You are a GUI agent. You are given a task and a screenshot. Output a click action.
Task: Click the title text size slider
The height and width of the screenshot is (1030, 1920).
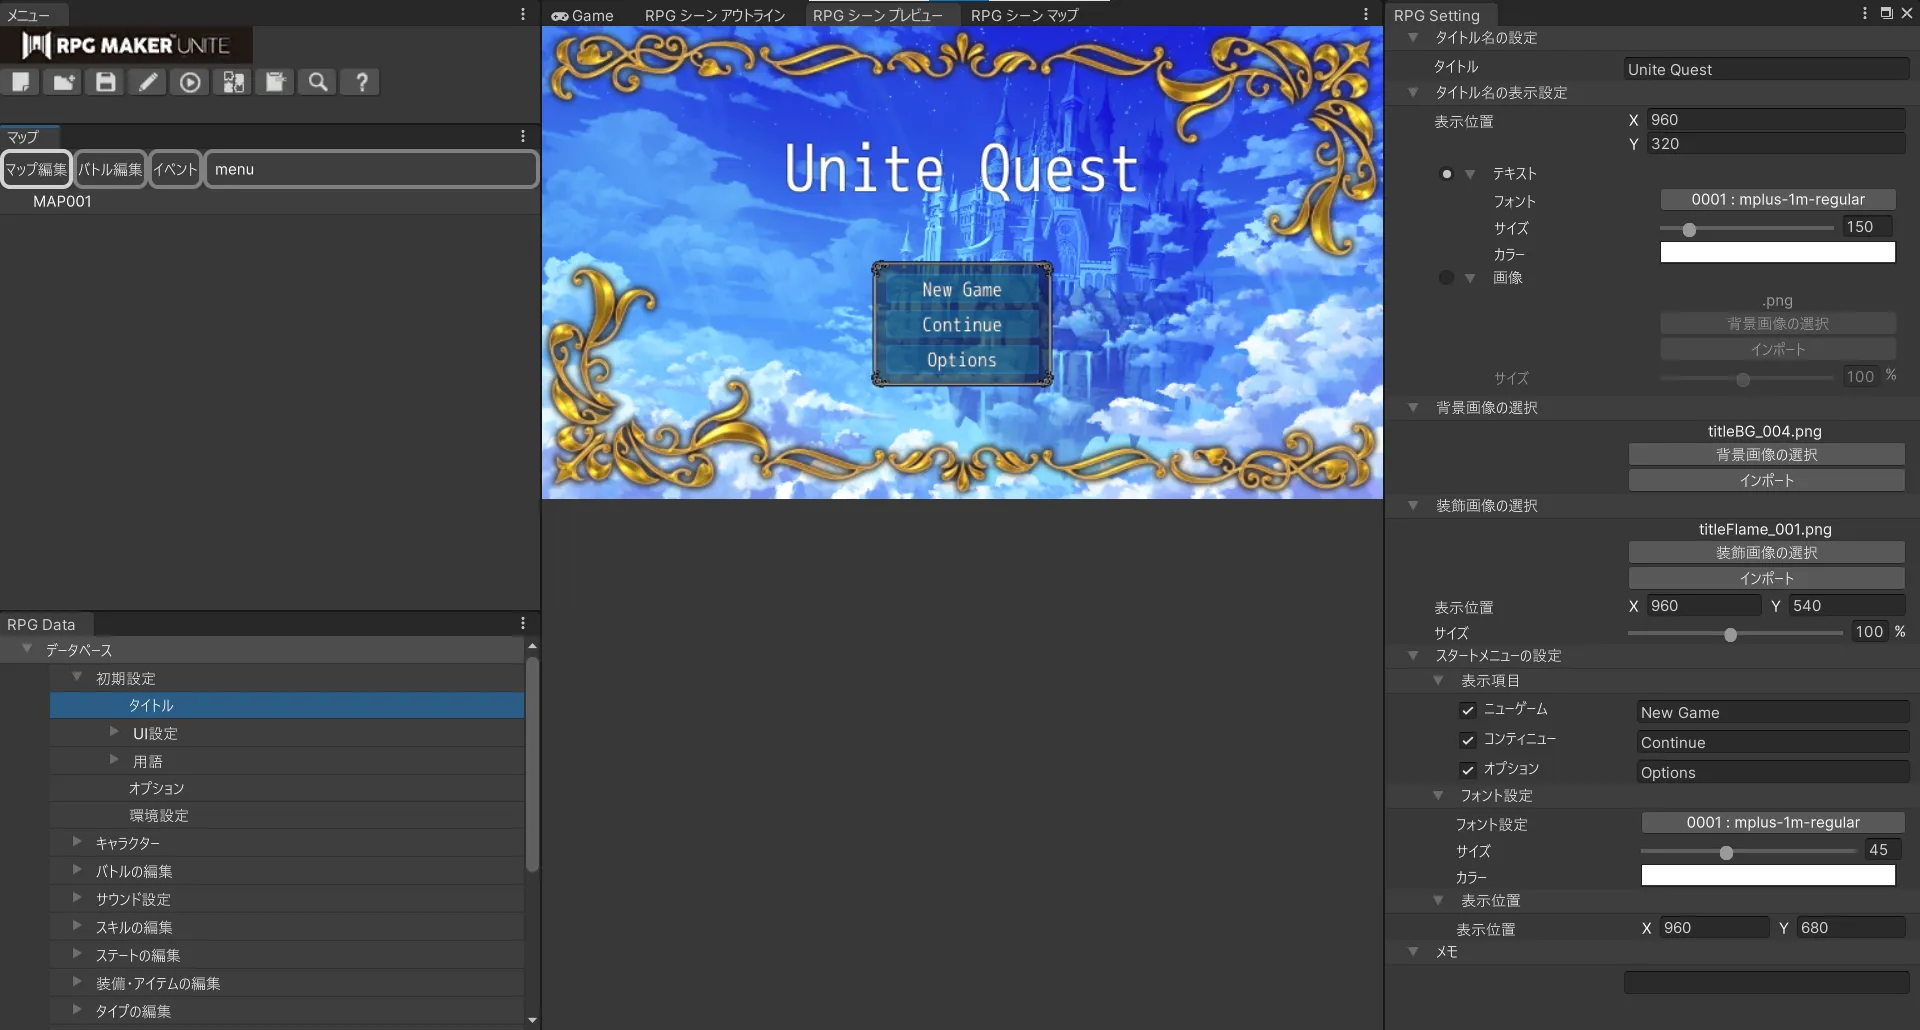pyautogui.click(x=1745, y=229)
